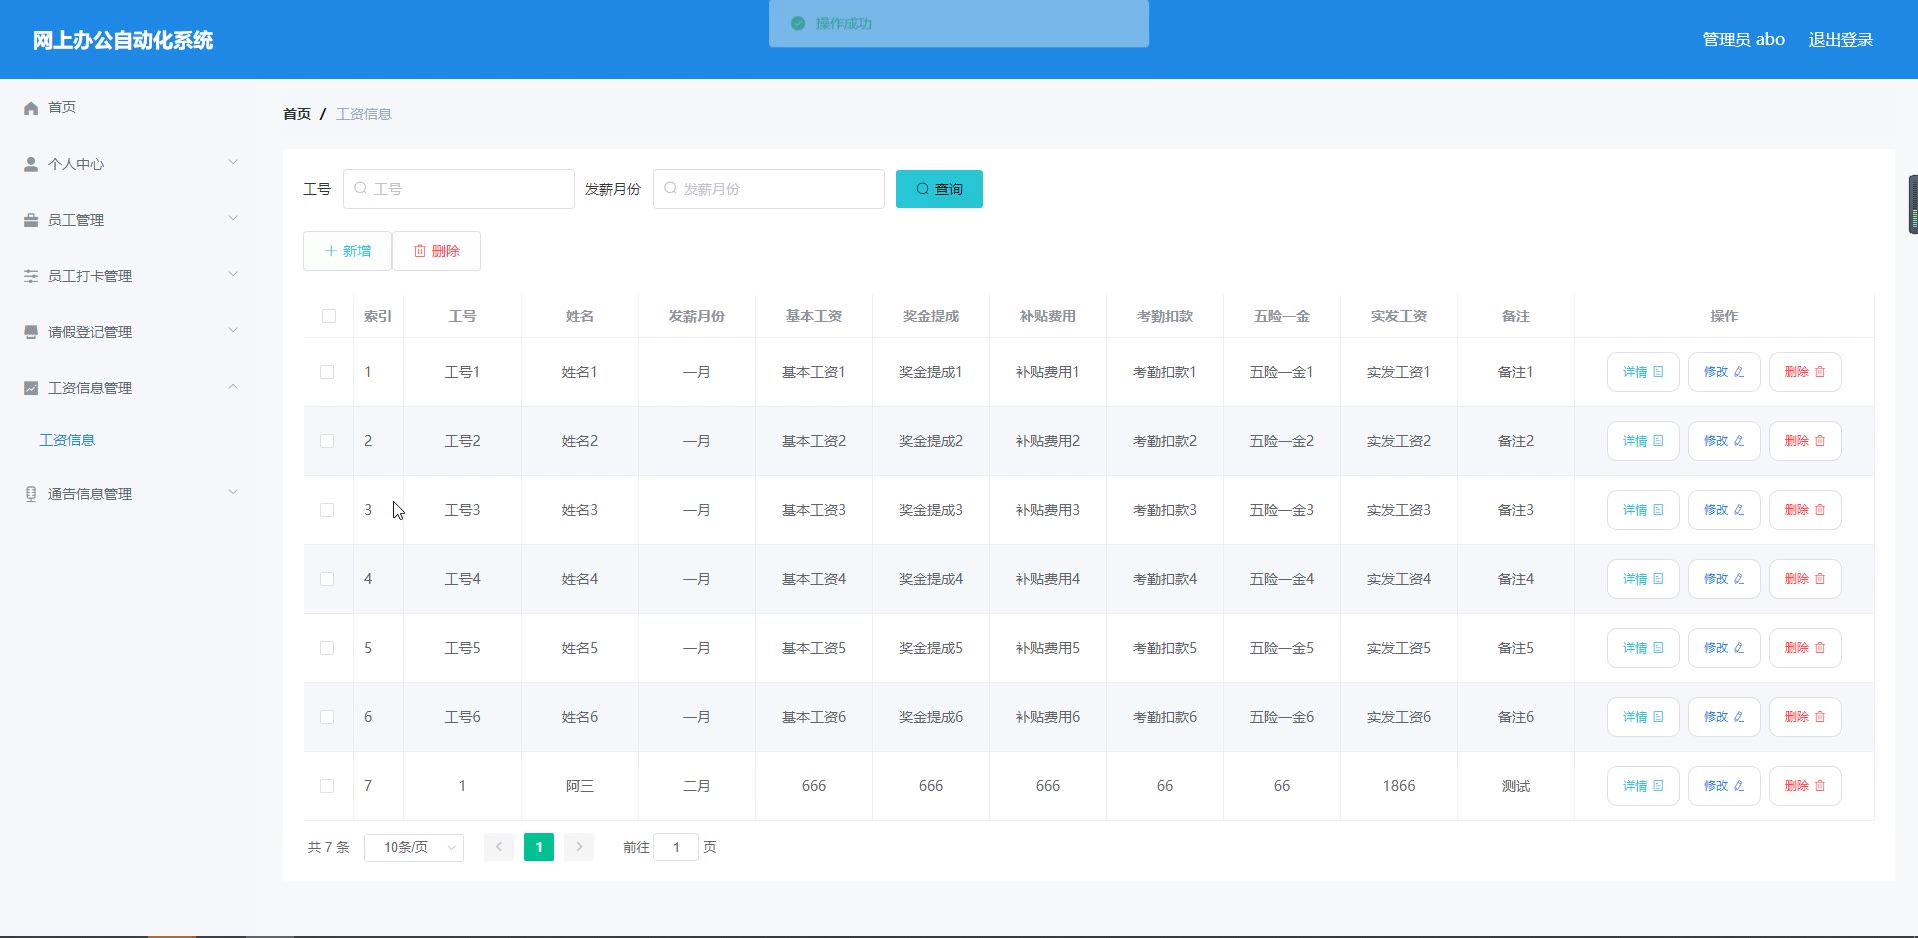
Task: Open 员工管理 menu label
Action: [x=76, y=220]
